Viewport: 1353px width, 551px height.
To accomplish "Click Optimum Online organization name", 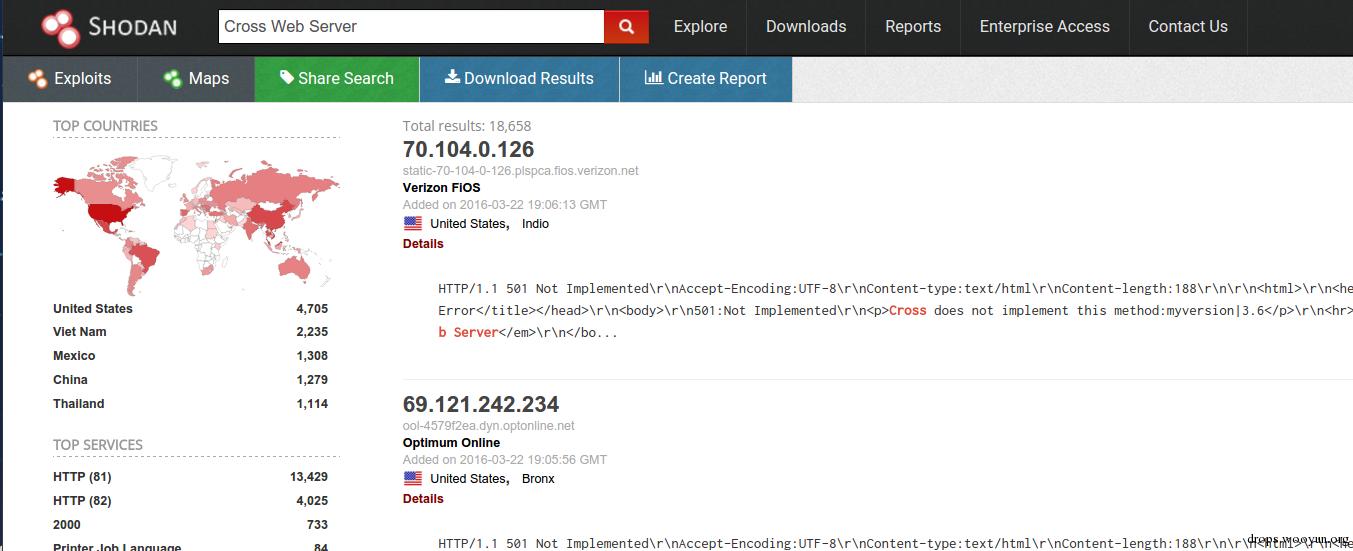I will click(x=451, y=443).
